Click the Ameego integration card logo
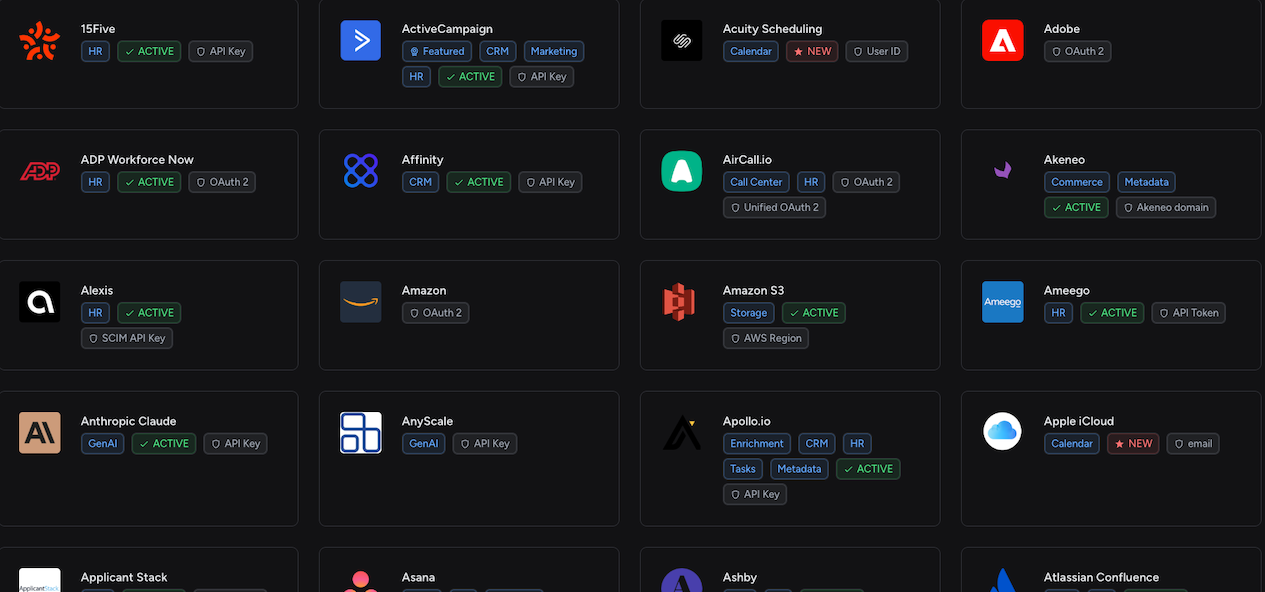Screen dimensions: 1265x592 tap(1002, 302)
